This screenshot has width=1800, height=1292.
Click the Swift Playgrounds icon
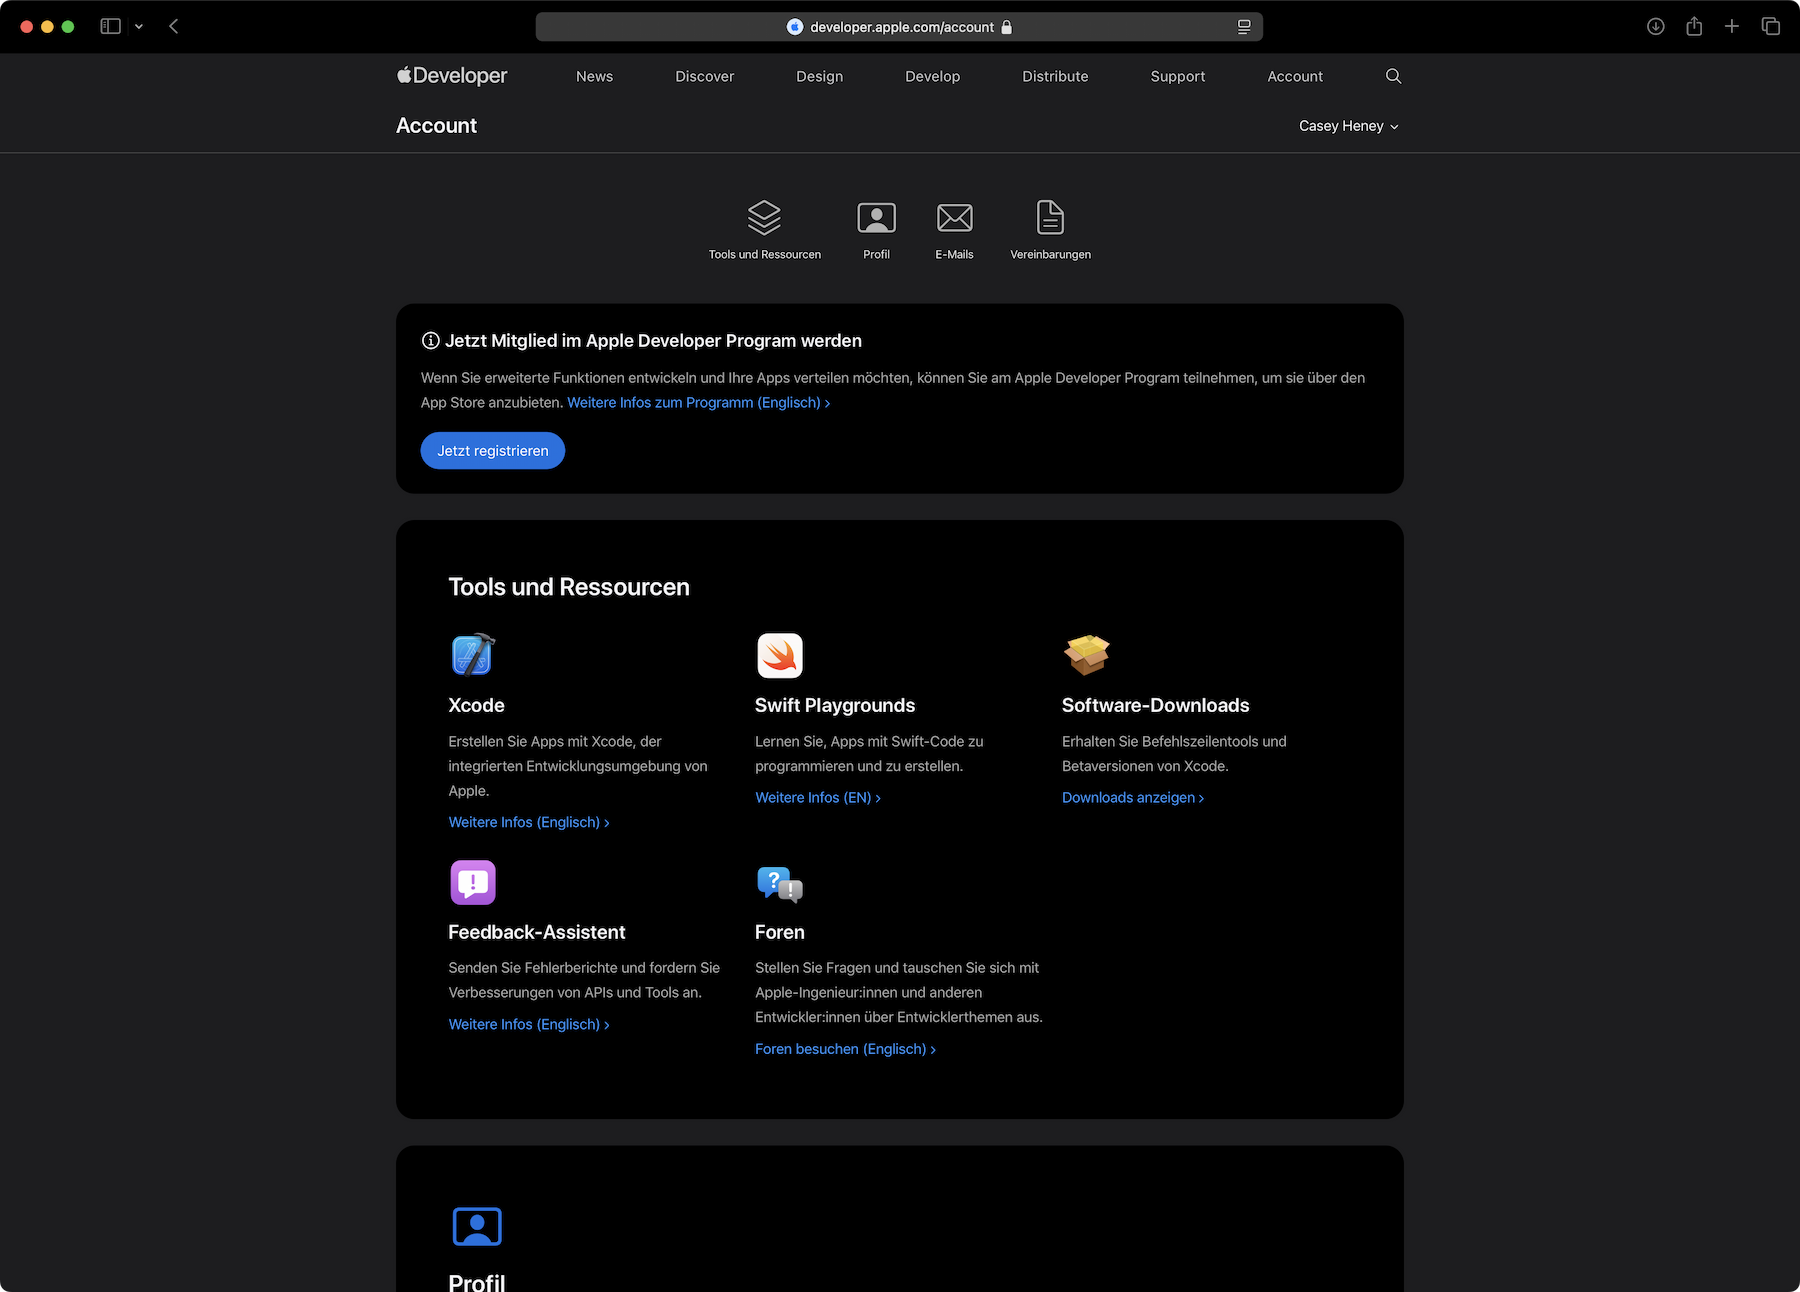(x=780, y=655)
